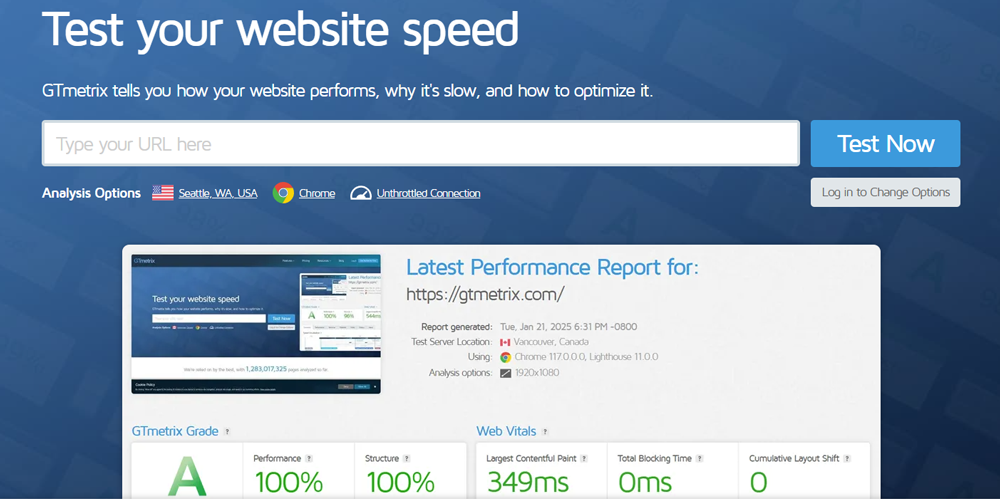Click the Chrome 117.0.0.0, Lighthouse 11.0.0 text
The image size is (1000, 500).
pyautogui.click(x=586, y=357)
